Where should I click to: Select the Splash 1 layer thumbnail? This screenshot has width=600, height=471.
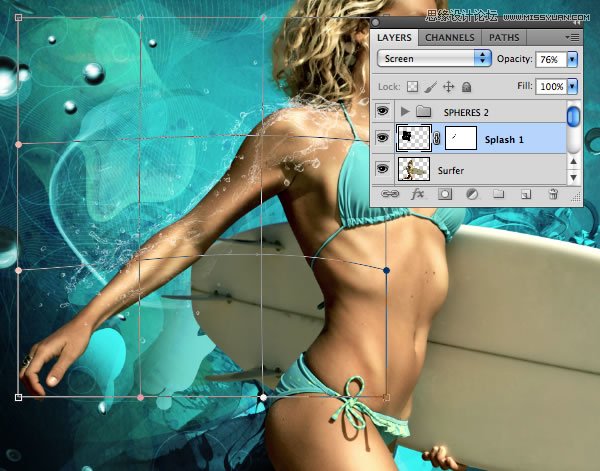(414, 138)
